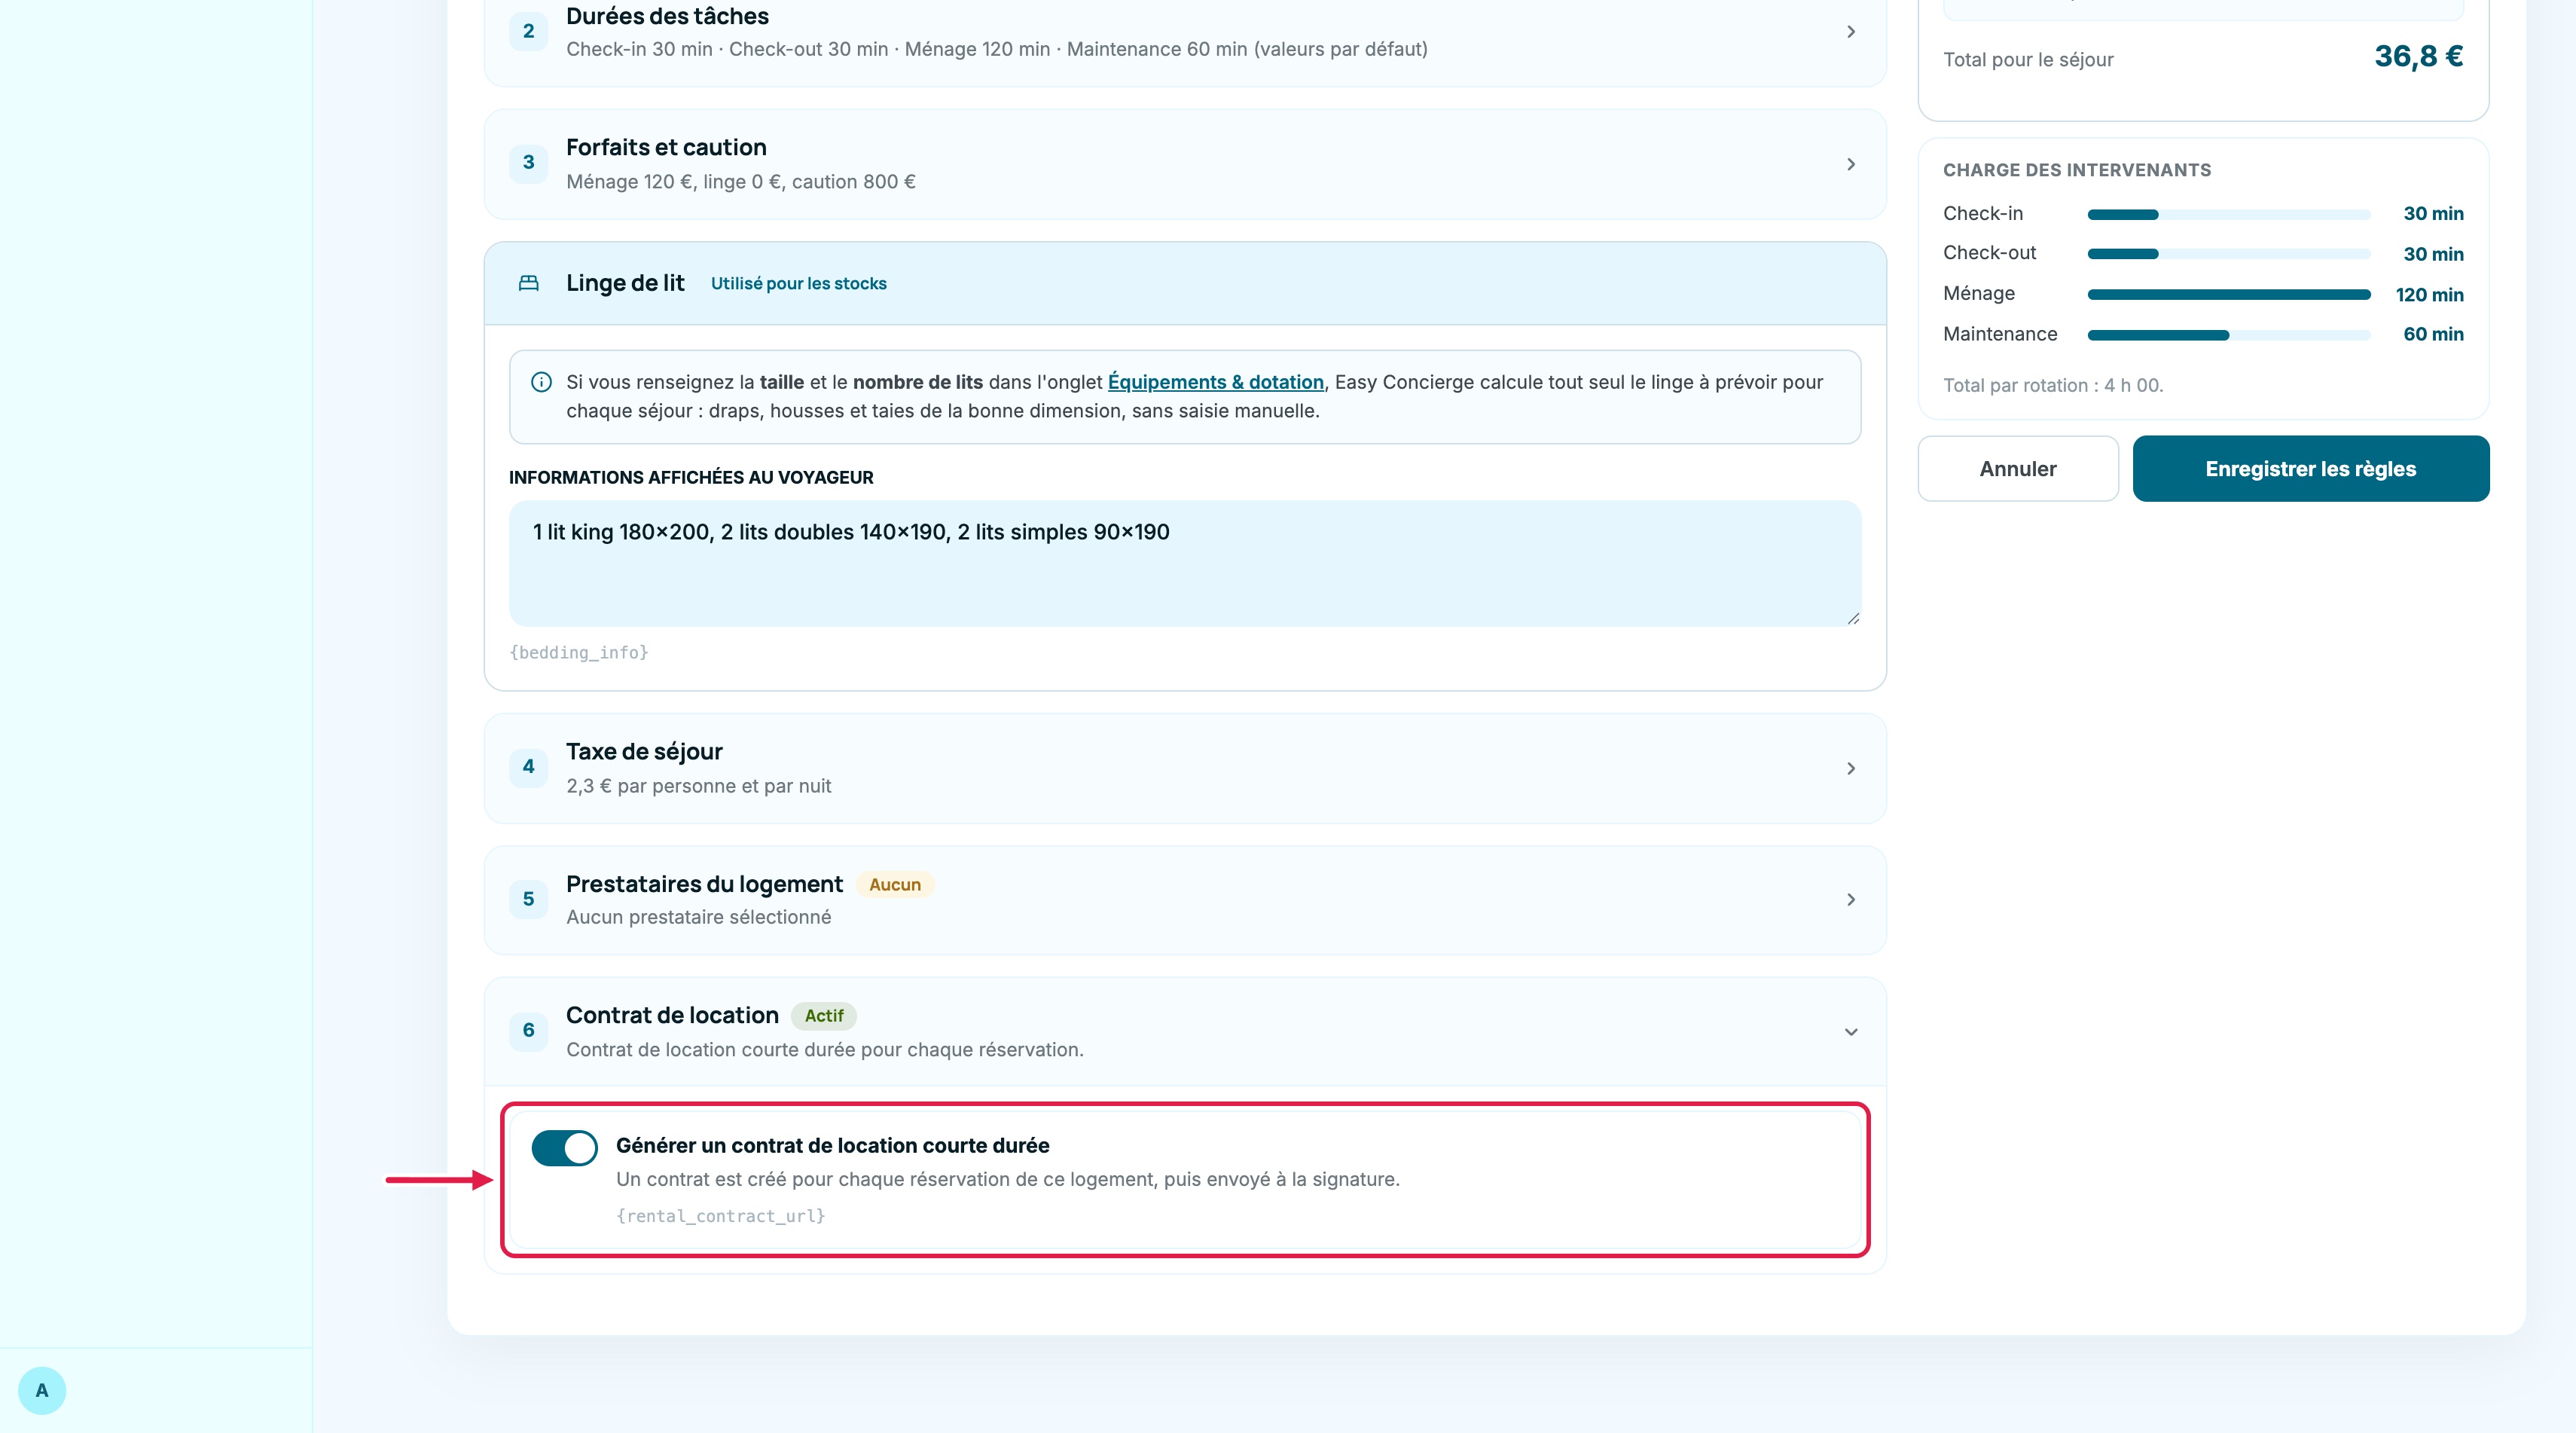Screen dimensions: 2576x1433
Task: Click the CHARGE DES INTERVENANTS heading
Action: (x=2076, y=170)
